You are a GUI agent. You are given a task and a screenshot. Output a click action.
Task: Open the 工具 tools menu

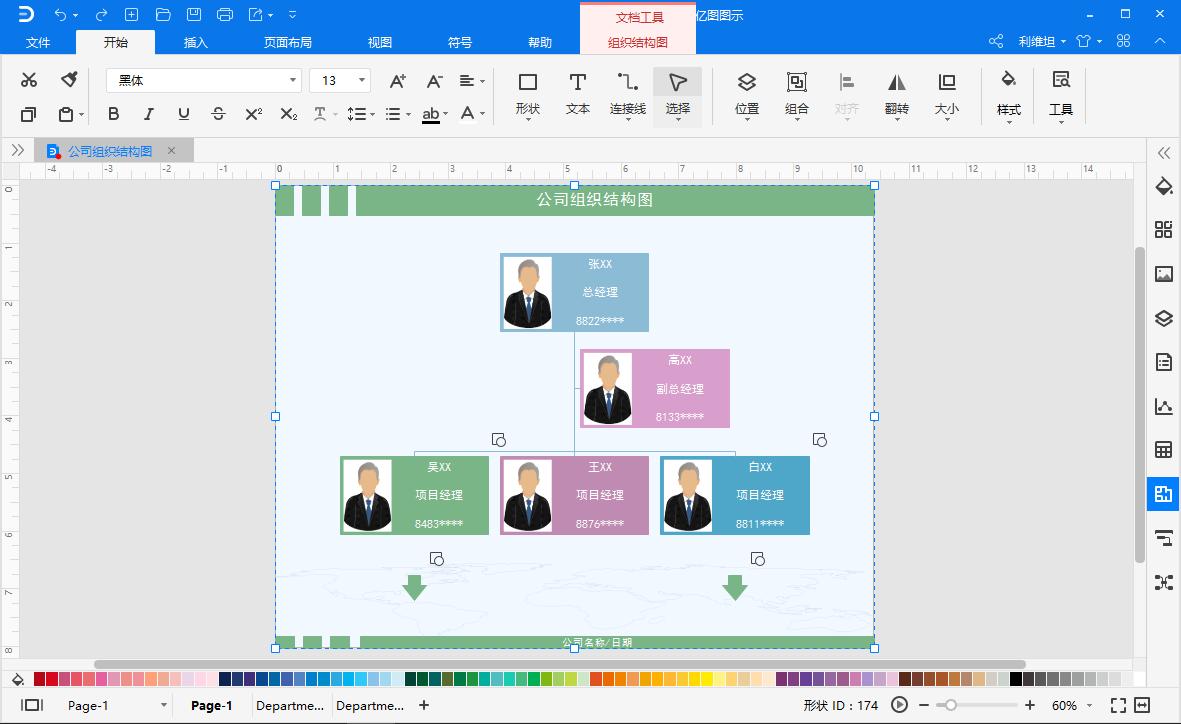[1060, 96]
